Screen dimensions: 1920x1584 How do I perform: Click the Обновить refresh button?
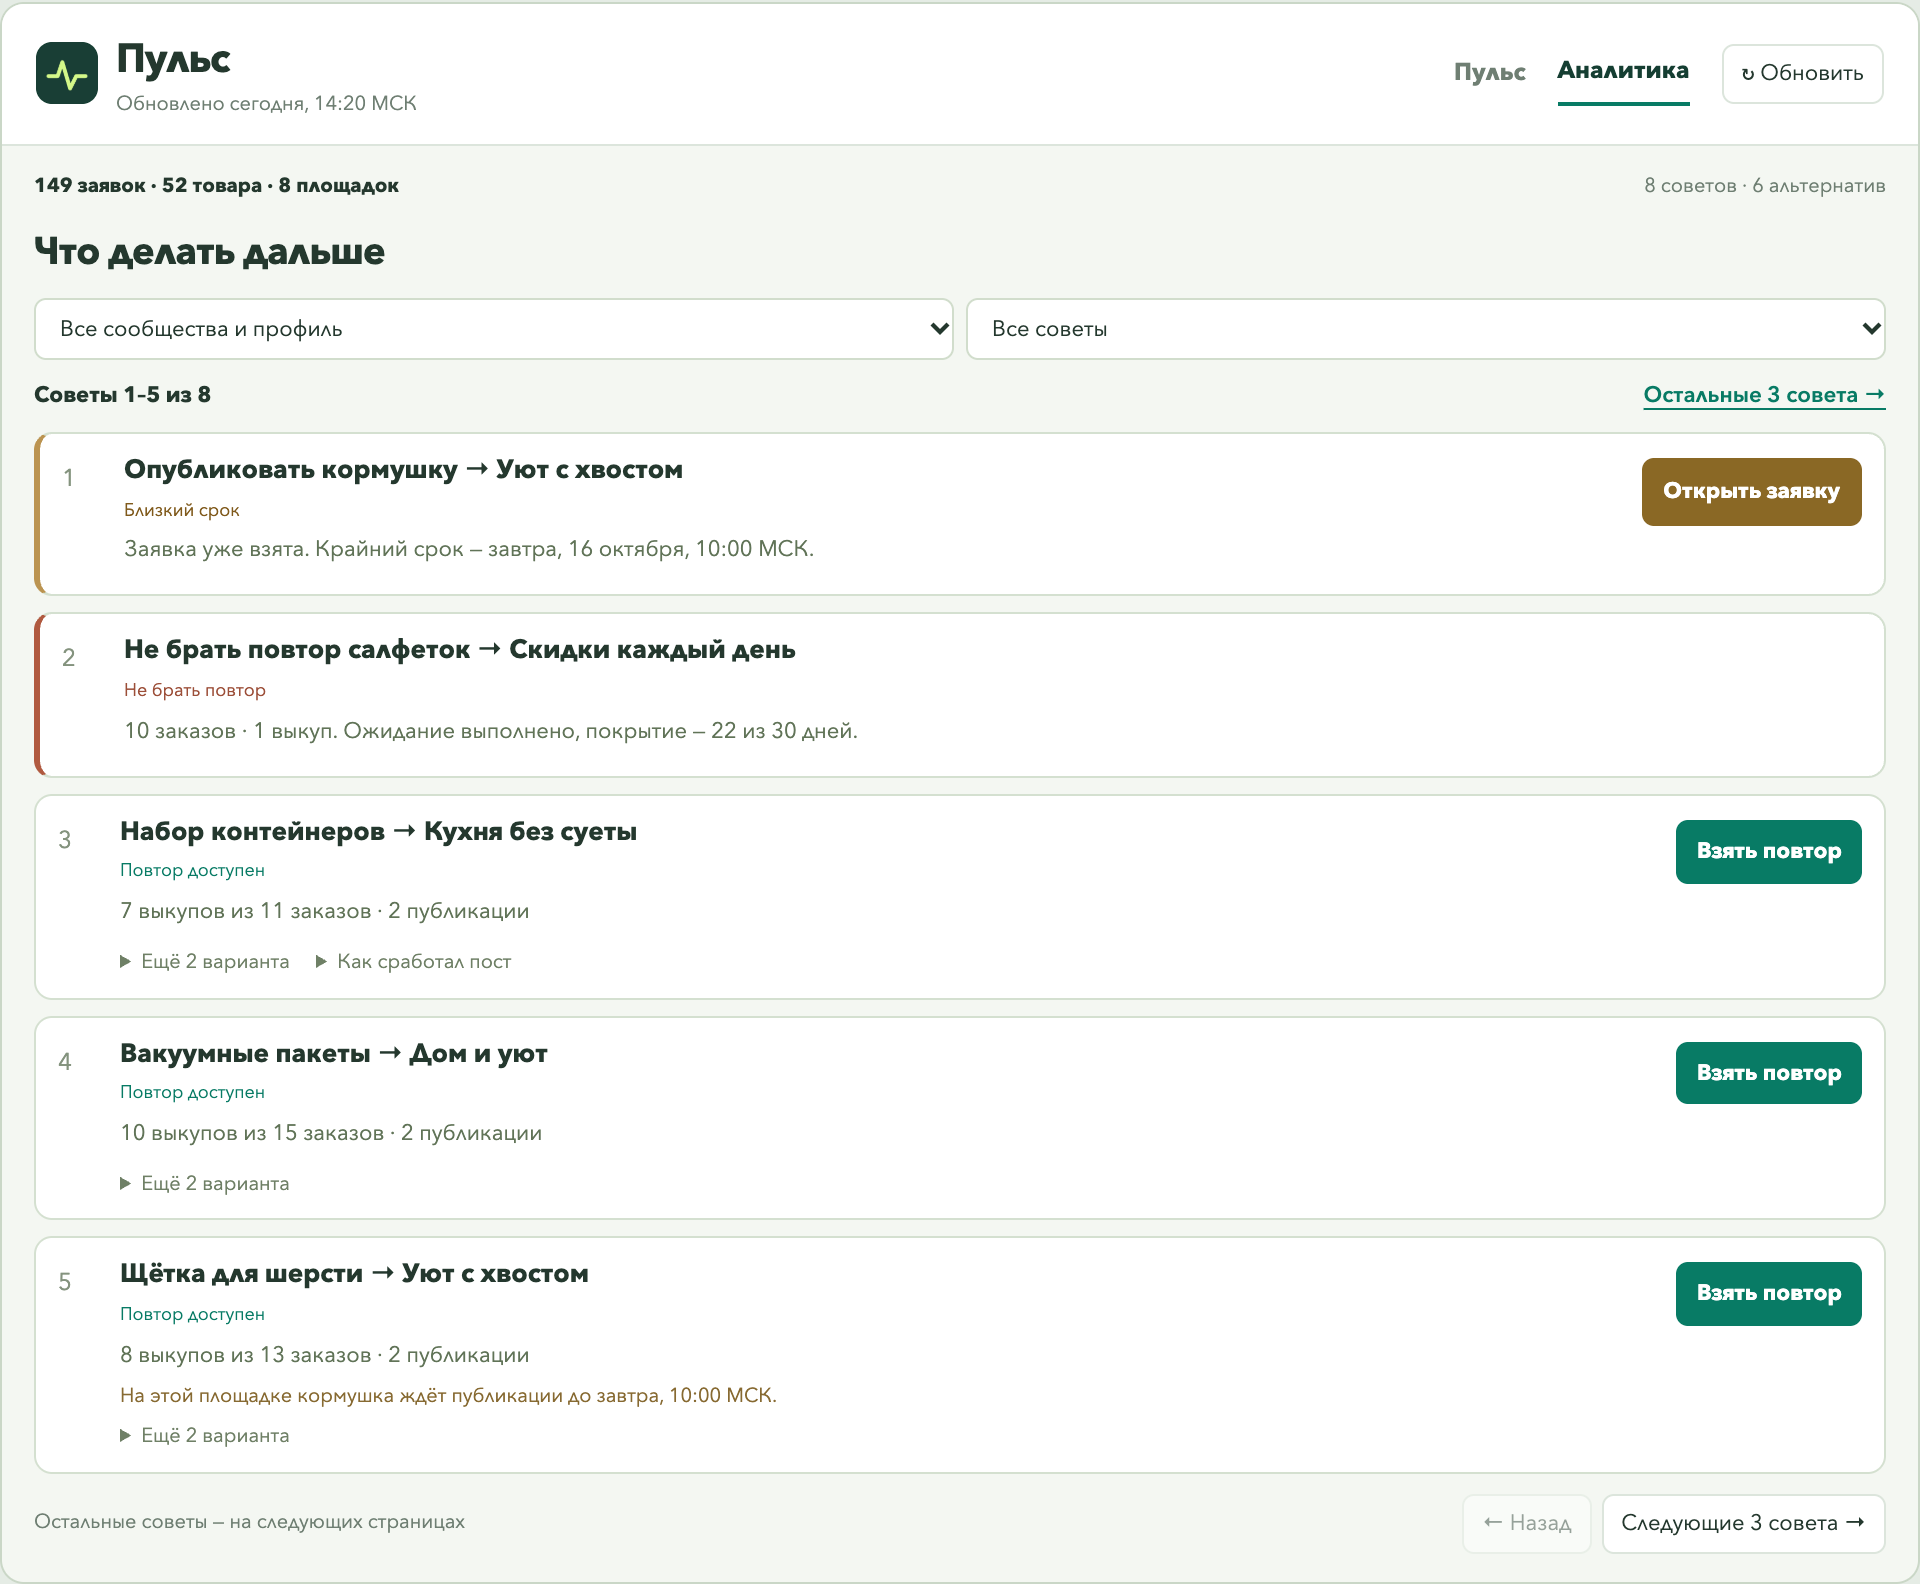pyautogui.click(x=1802, y=73)
